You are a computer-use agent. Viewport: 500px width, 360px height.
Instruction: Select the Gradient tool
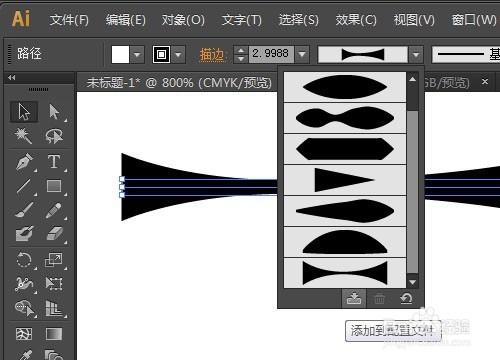tap(54, 334)
